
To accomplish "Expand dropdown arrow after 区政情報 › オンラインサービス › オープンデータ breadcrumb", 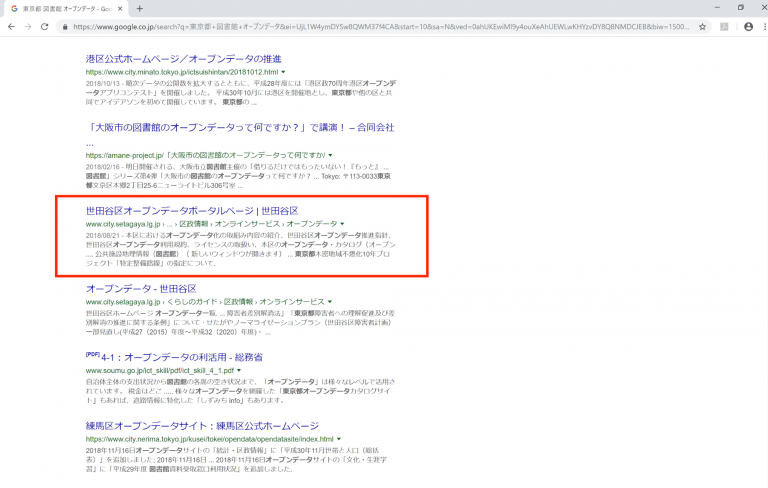I will pos(342,224).
